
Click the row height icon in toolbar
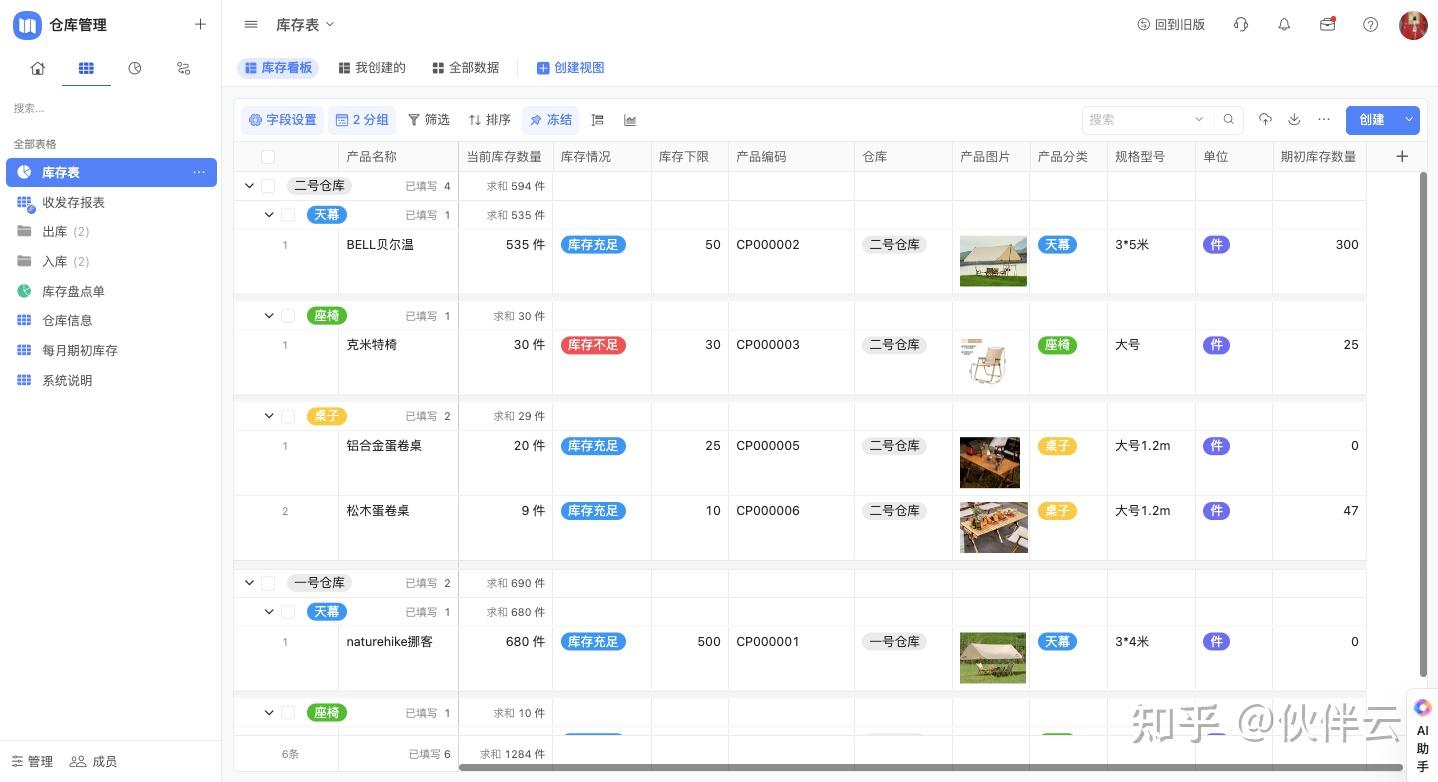(x=598, y=120)
